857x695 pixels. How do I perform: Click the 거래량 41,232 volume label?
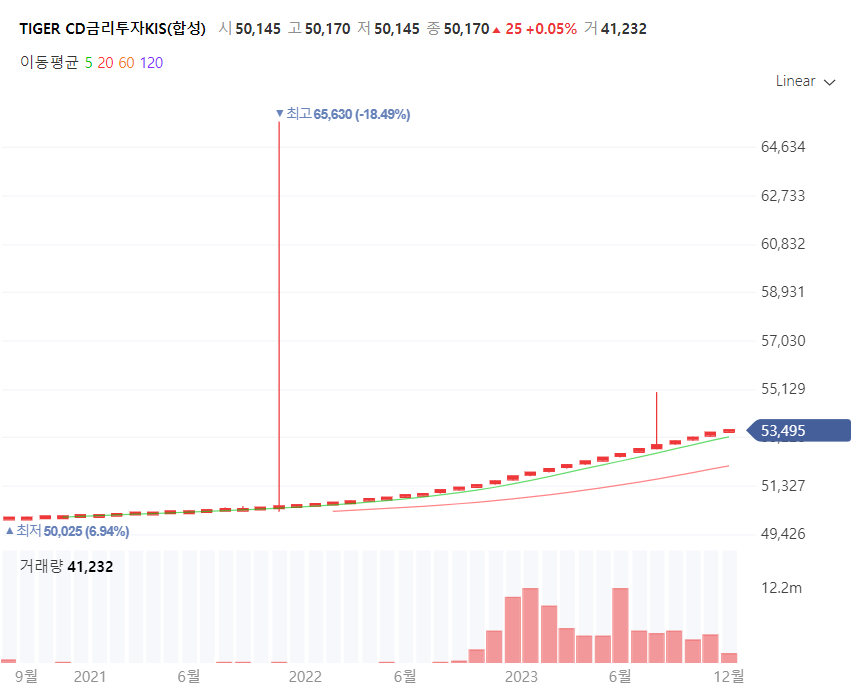tap(66, 566)
